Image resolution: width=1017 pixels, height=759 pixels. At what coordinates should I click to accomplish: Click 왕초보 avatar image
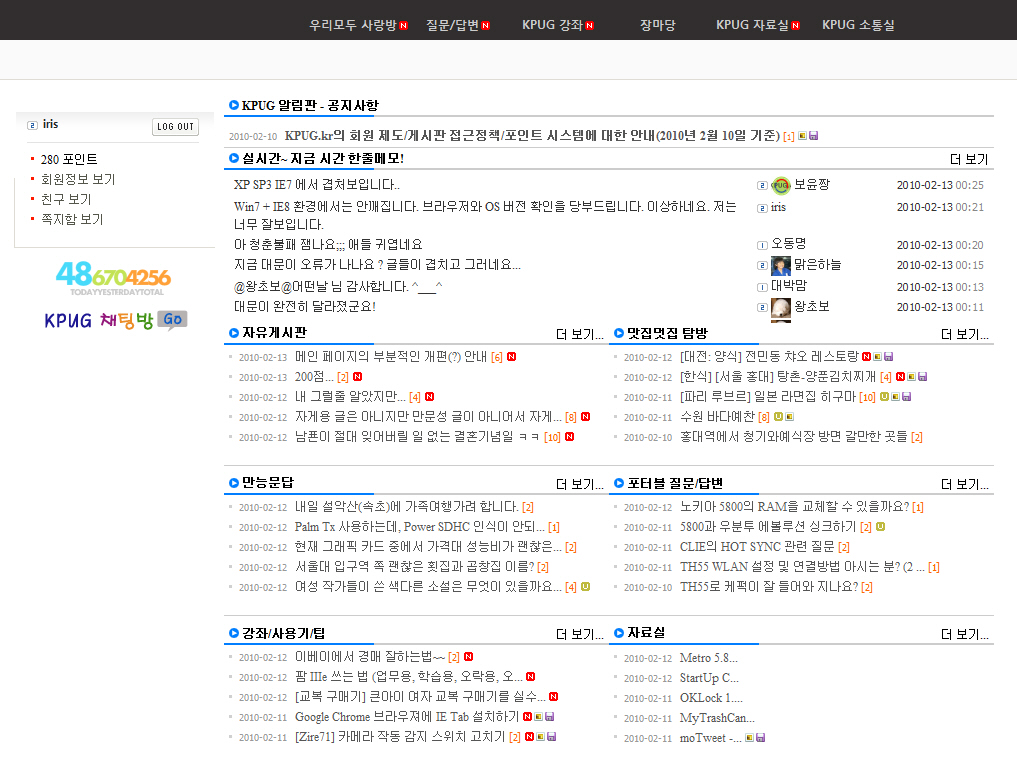tap(781, 309)
